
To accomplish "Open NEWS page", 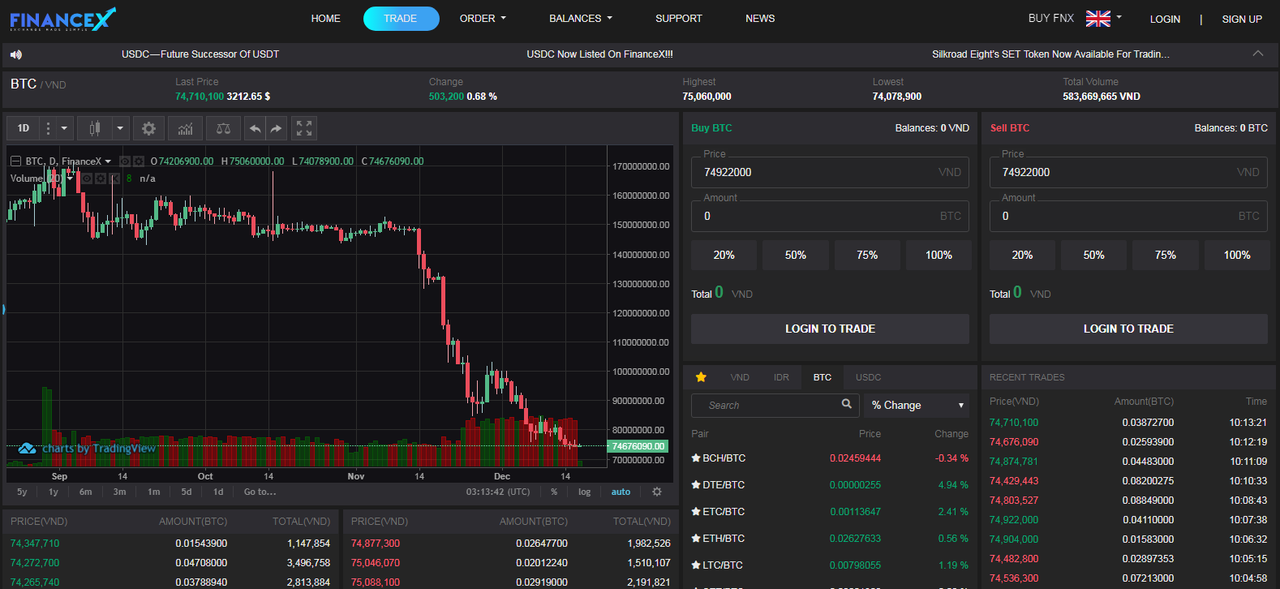I will [x=760, y=18].
